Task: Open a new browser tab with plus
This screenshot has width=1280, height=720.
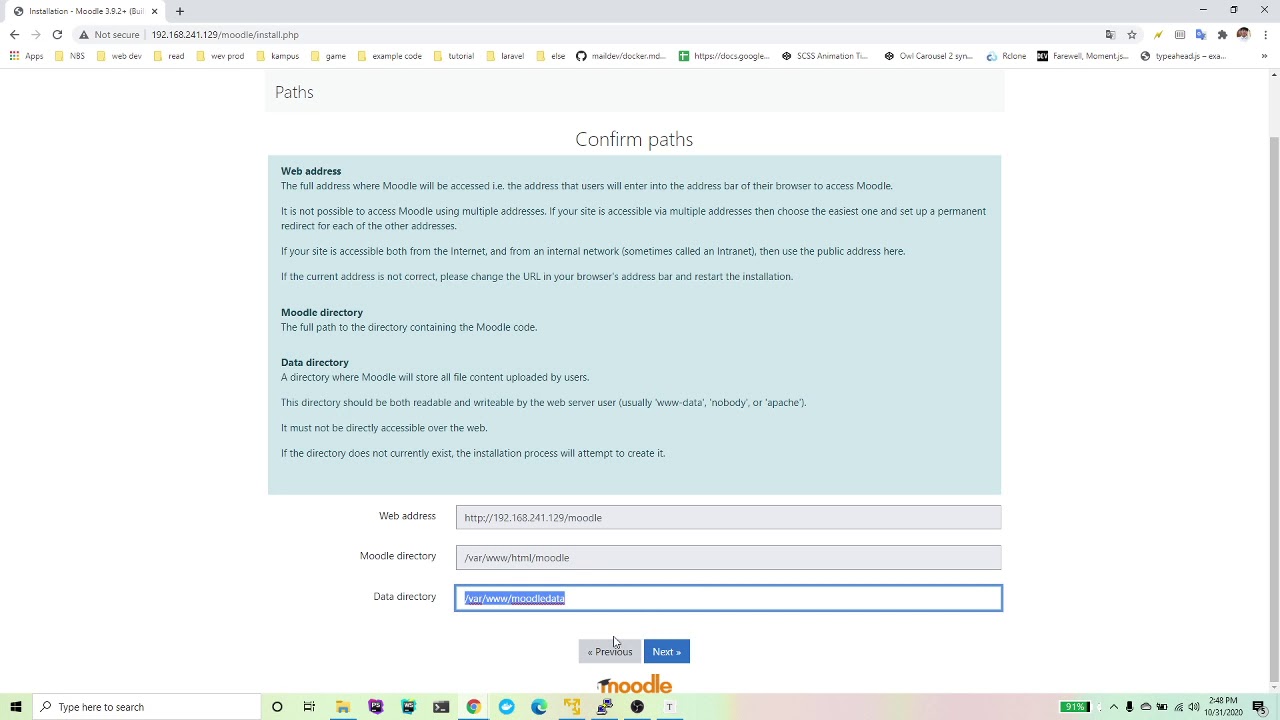Action: tap(180, 11)
